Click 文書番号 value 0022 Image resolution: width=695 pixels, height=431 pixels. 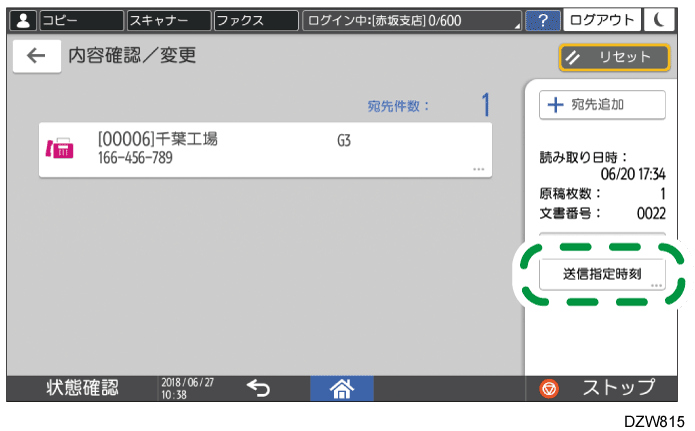point(651,214)
